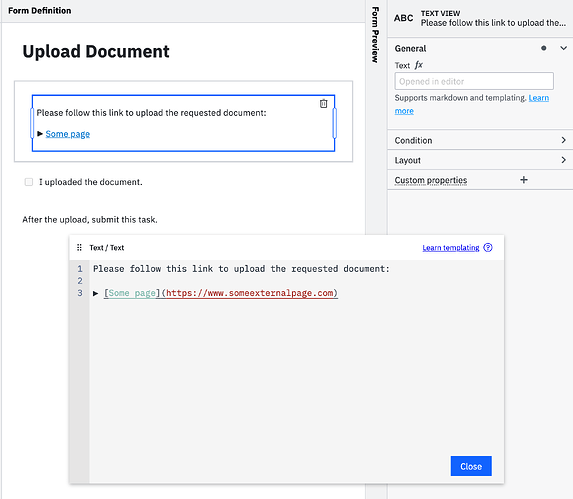
Task: Expand the Layout section
Action: [480, 160]
